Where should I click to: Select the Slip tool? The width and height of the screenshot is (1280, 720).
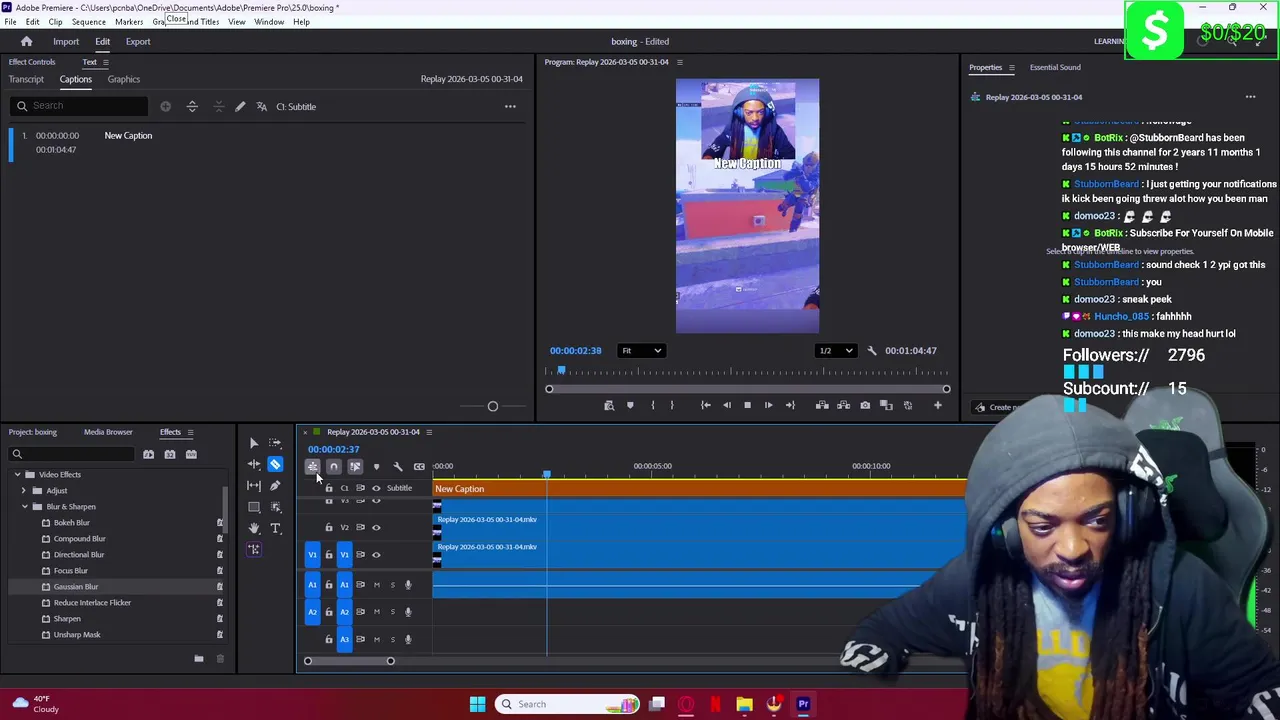point(254,485)
